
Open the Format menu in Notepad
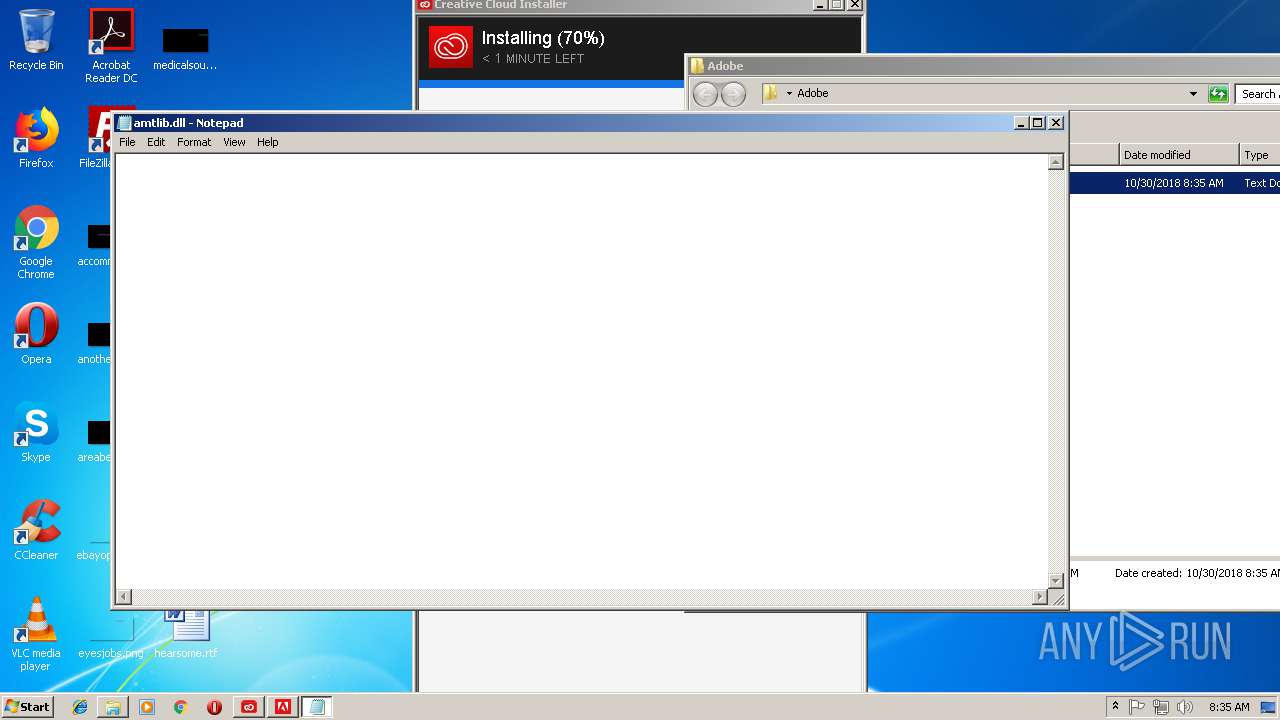coord(194,142)
